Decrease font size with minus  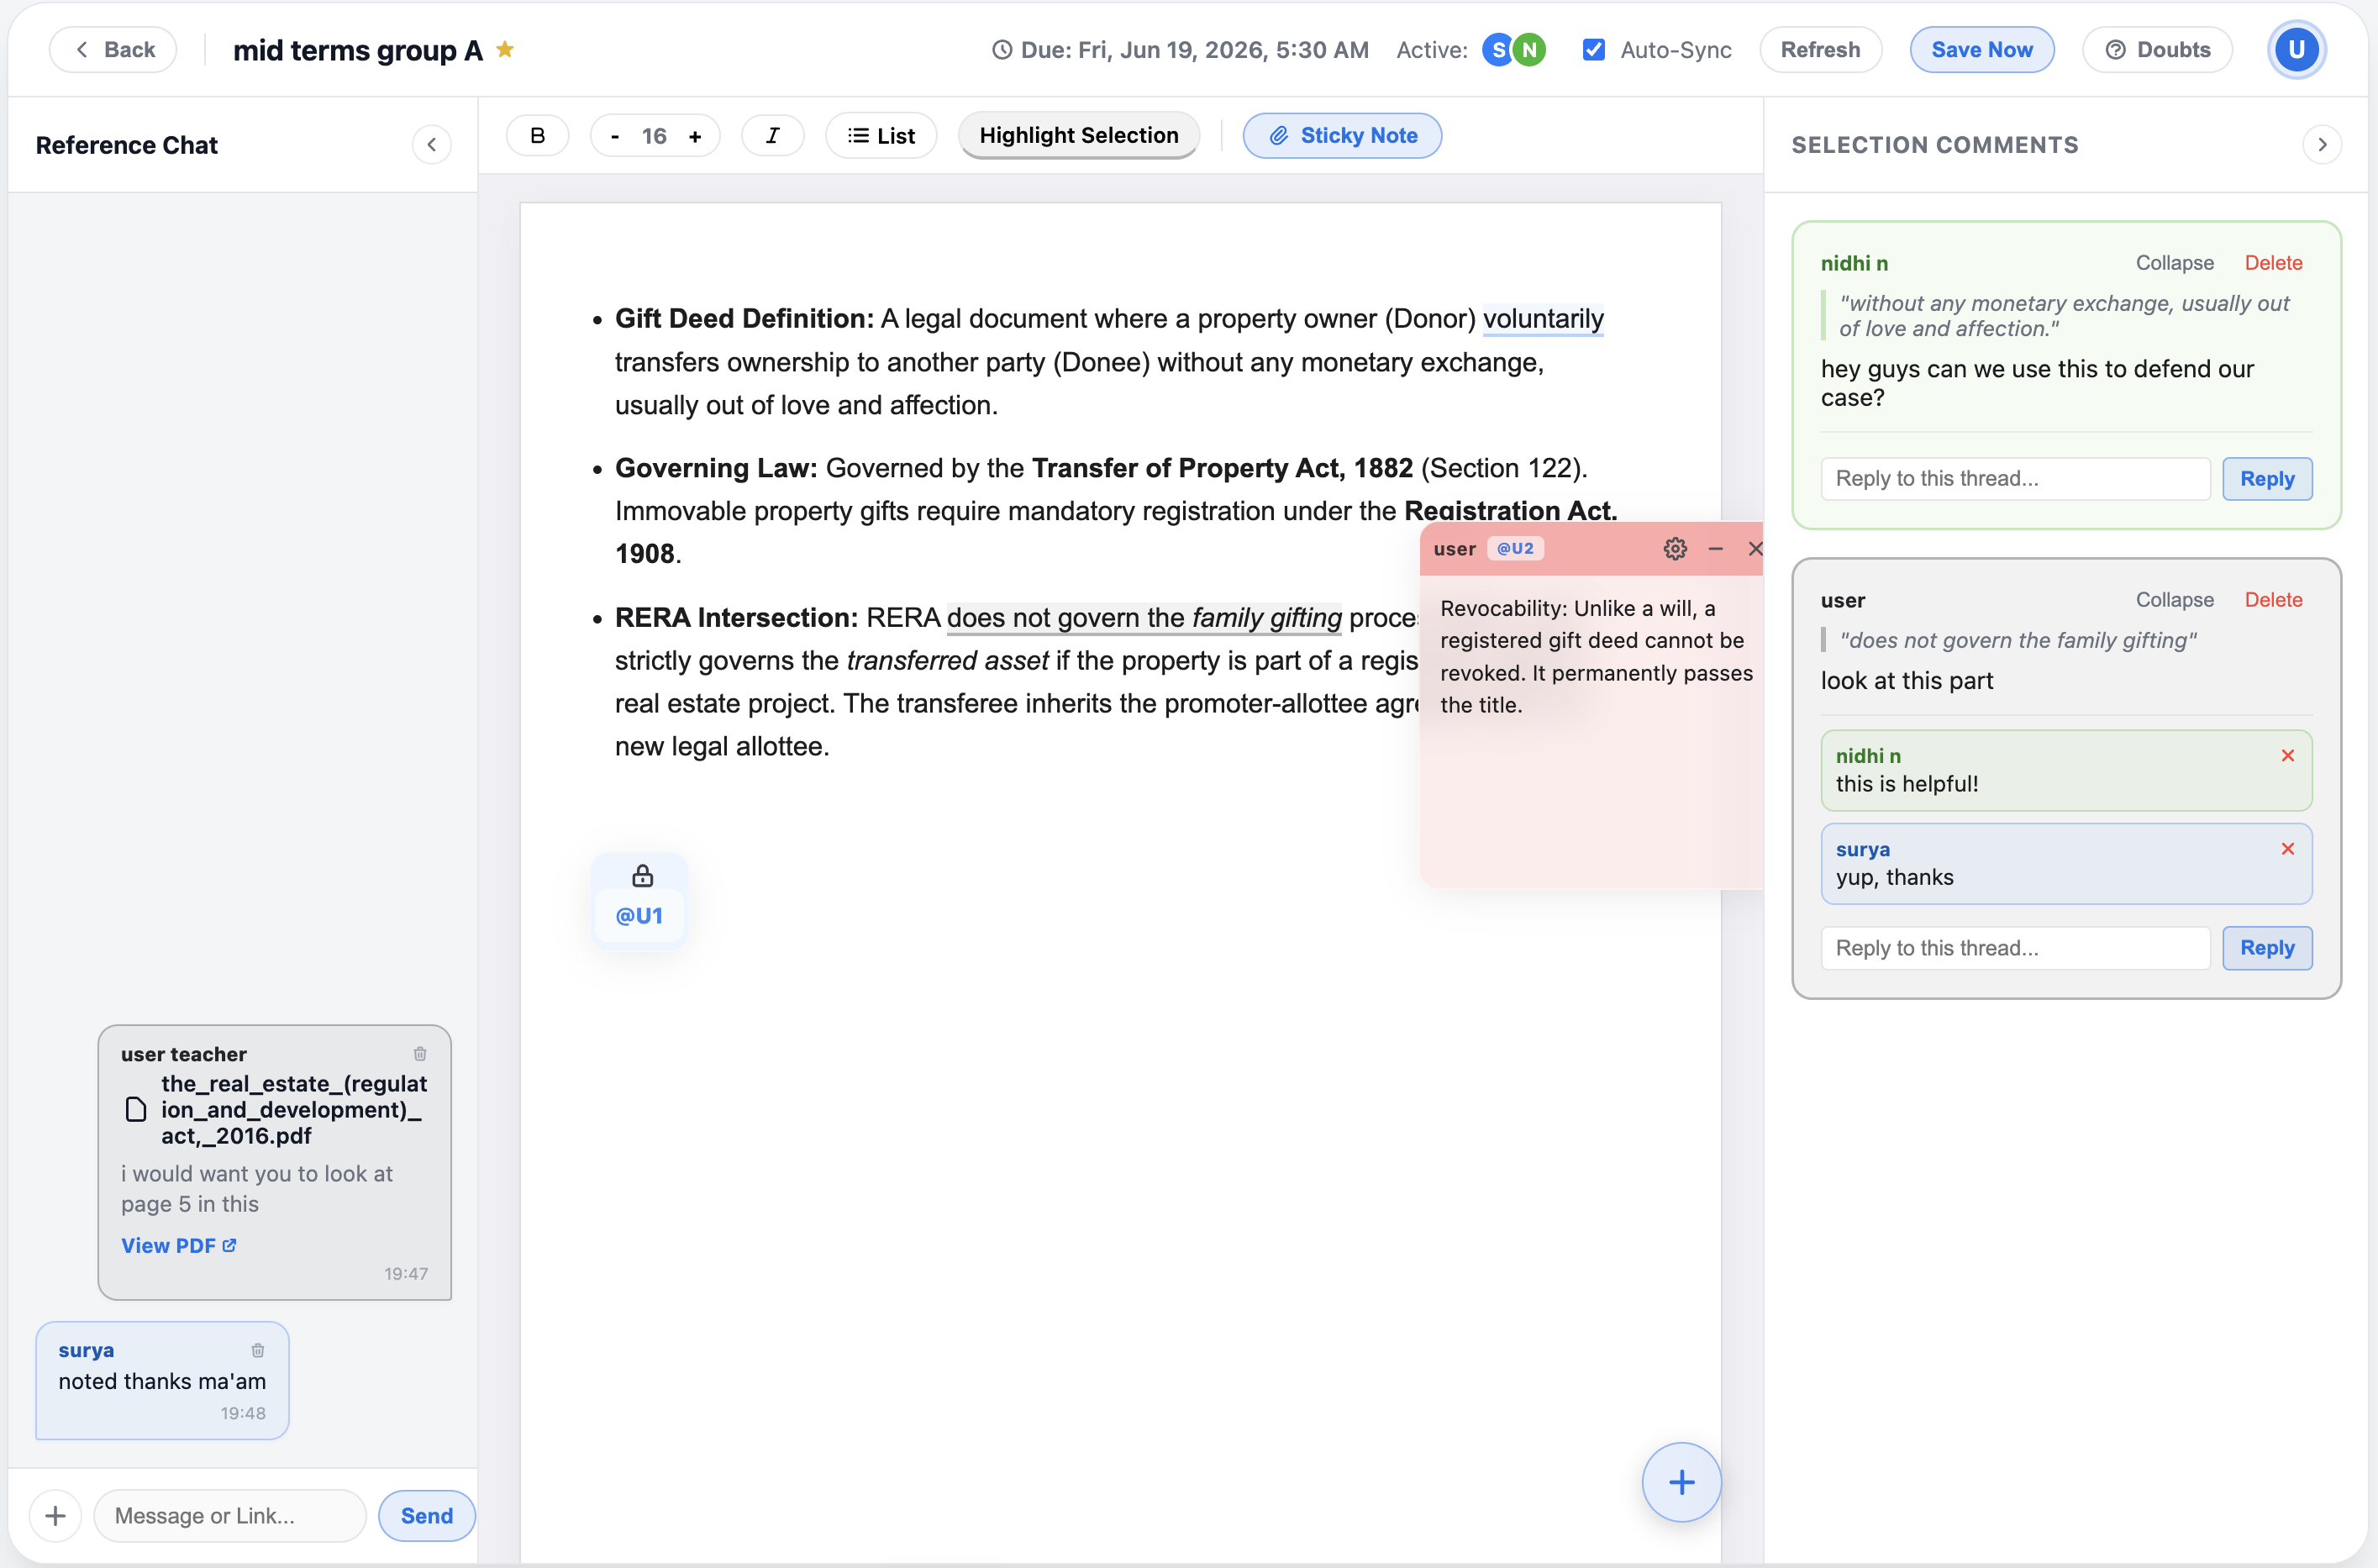615,136
